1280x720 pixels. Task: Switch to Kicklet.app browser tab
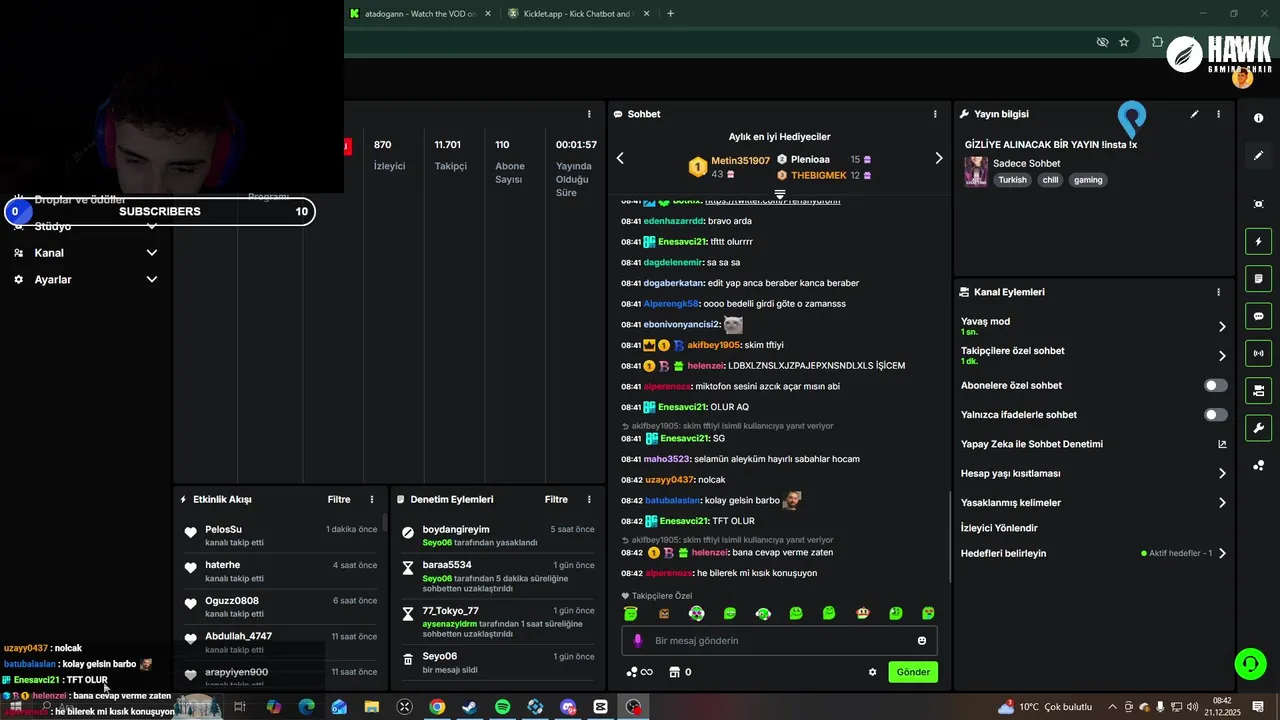[578, 14]
